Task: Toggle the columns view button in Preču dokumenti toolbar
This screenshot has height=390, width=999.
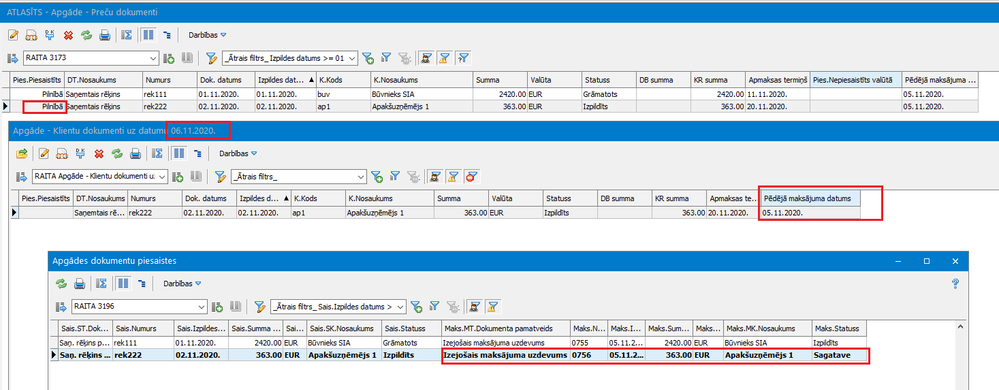Action: [x=148, y=35]
